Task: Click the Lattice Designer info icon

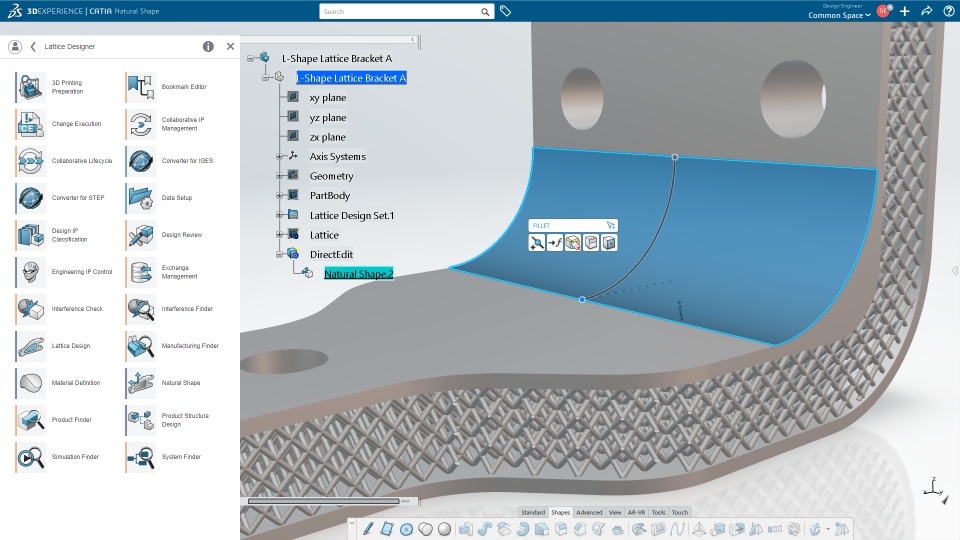Action: (x=208, y=47)
